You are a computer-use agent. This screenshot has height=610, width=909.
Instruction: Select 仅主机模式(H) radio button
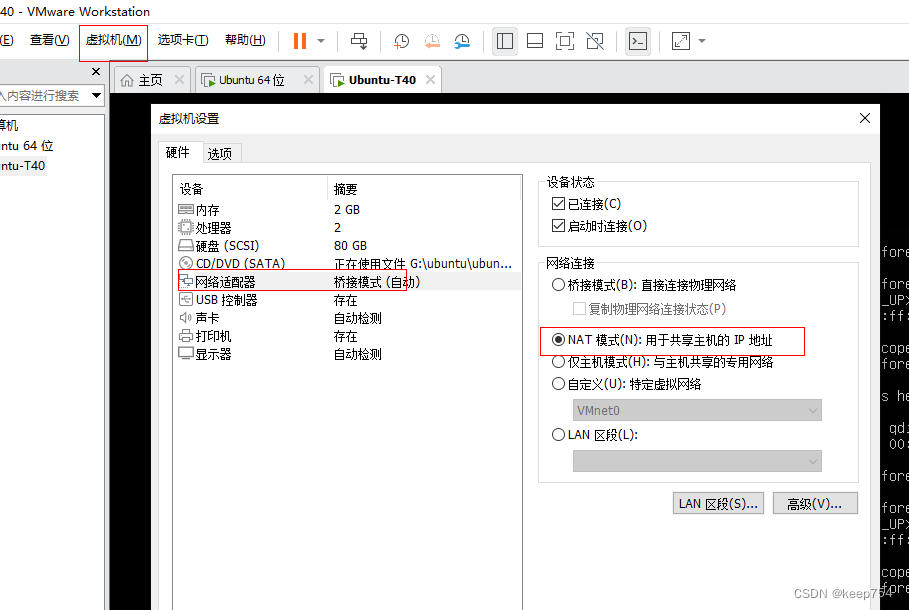[x=558, y=362]
